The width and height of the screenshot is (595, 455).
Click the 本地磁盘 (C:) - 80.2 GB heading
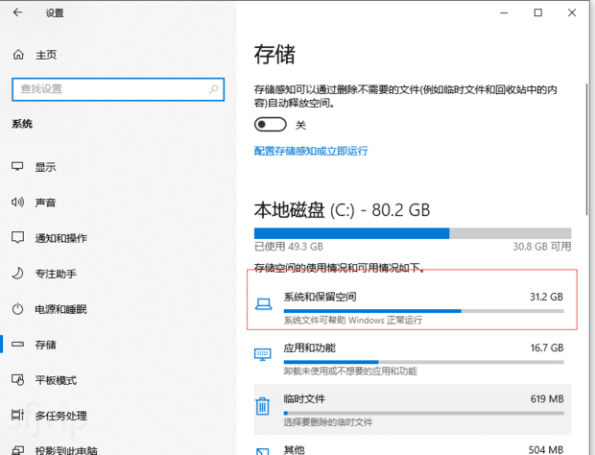coord(342,210)
